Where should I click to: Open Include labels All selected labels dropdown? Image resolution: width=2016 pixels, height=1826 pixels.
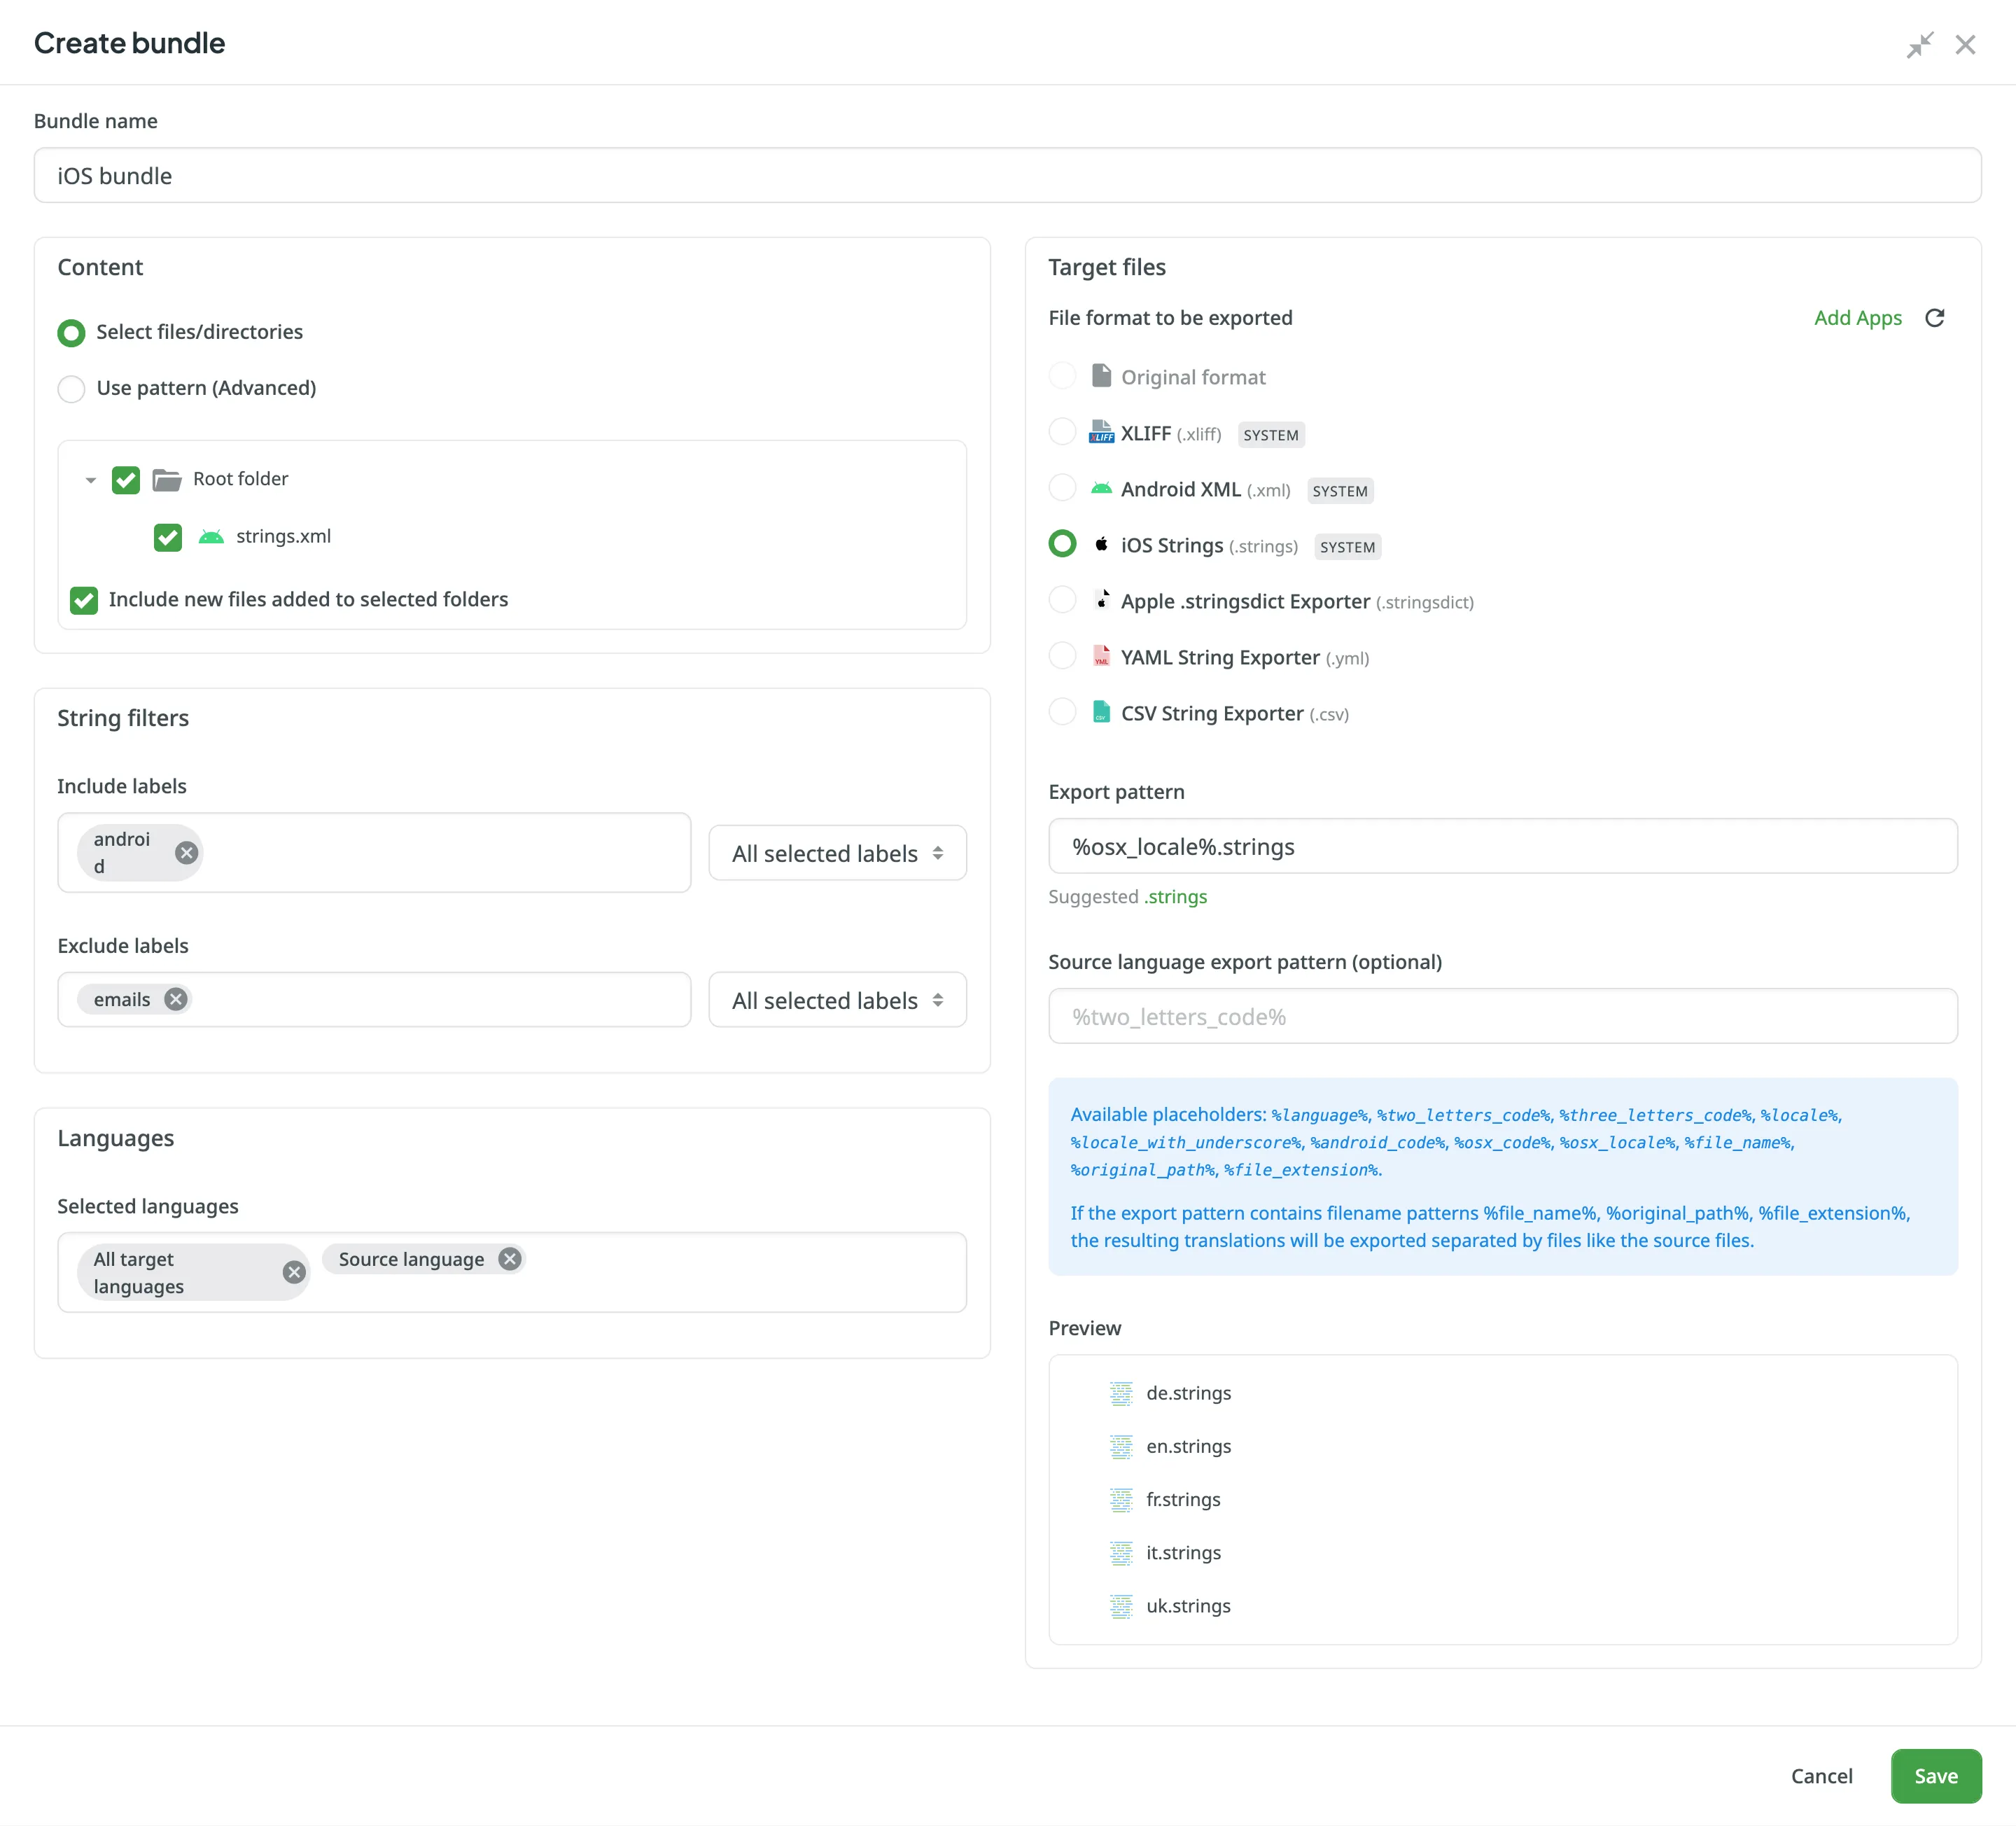(x=837, y=853)
